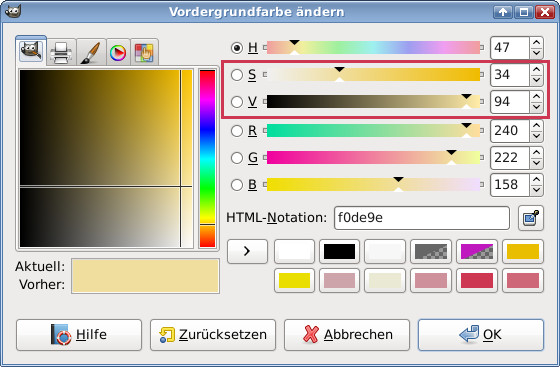Open the CMYK printer selector tab
The width and height of the screenshot is (560, 367).
point(61,52)
